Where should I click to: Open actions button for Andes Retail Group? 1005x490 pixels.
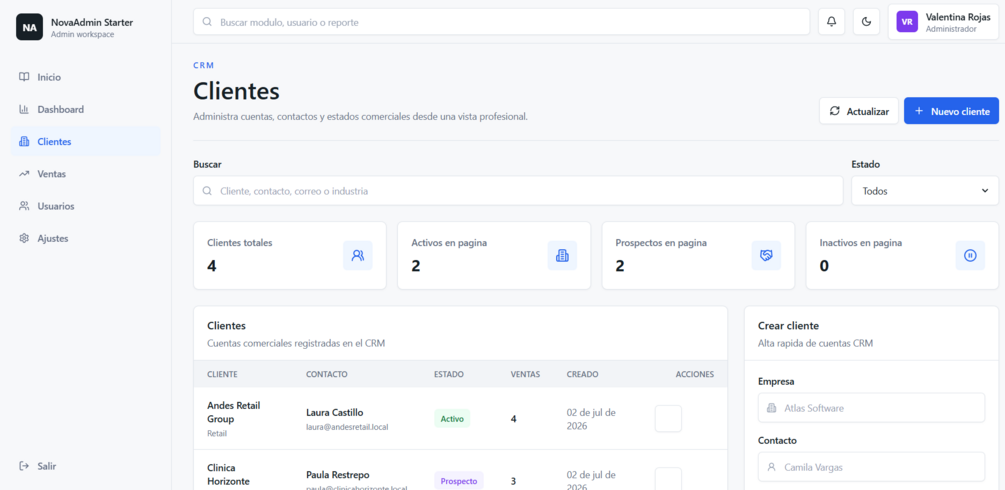668,419
